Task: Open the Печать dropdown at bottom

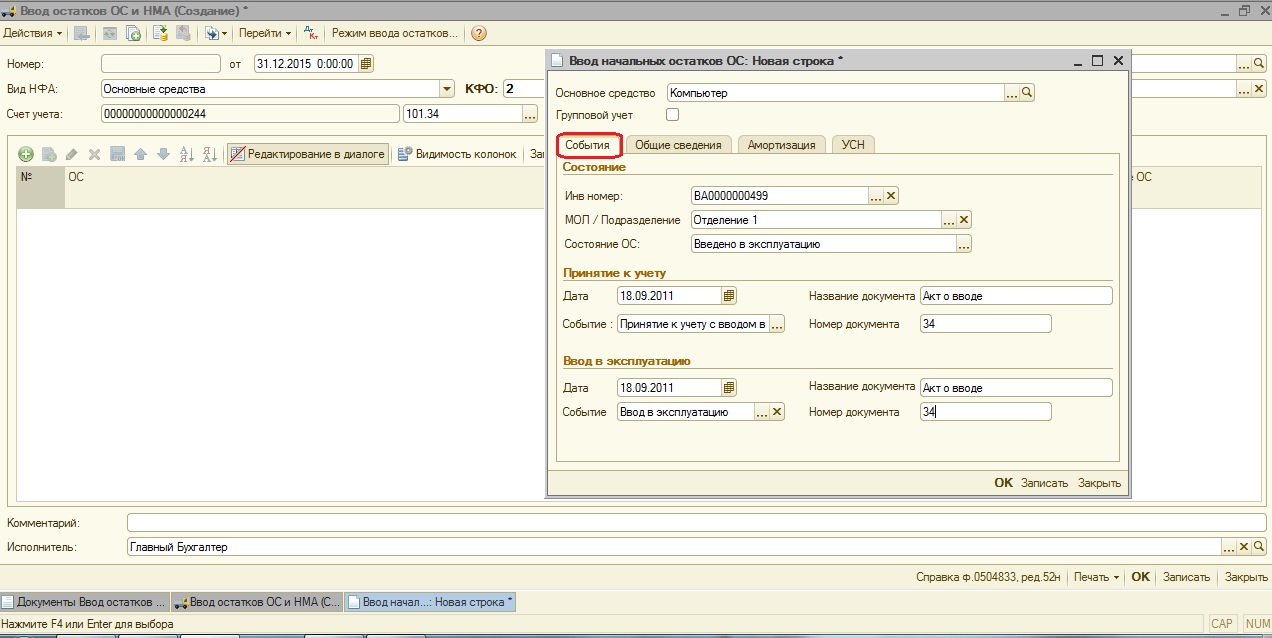Action: [x=1097, y=577]
